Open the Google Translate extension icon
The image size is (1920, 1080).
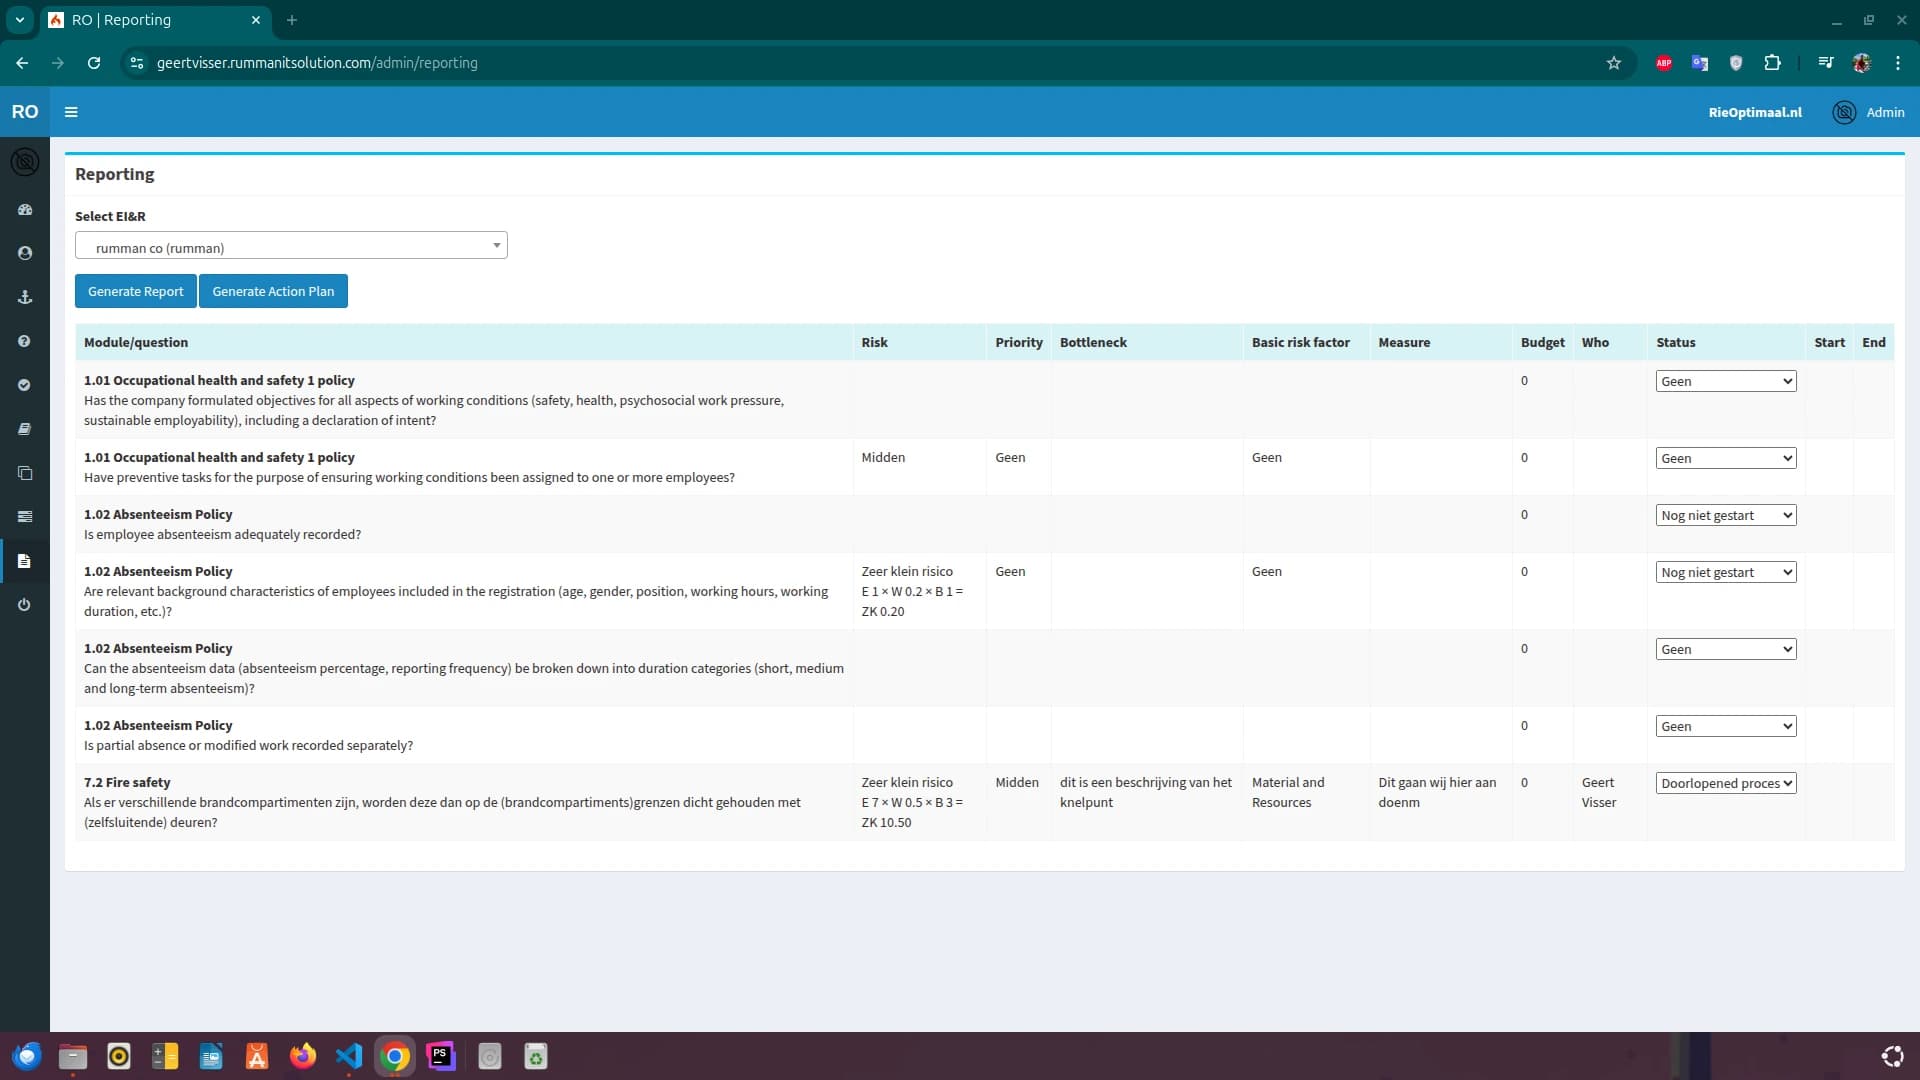click(x=1699, y=63)
